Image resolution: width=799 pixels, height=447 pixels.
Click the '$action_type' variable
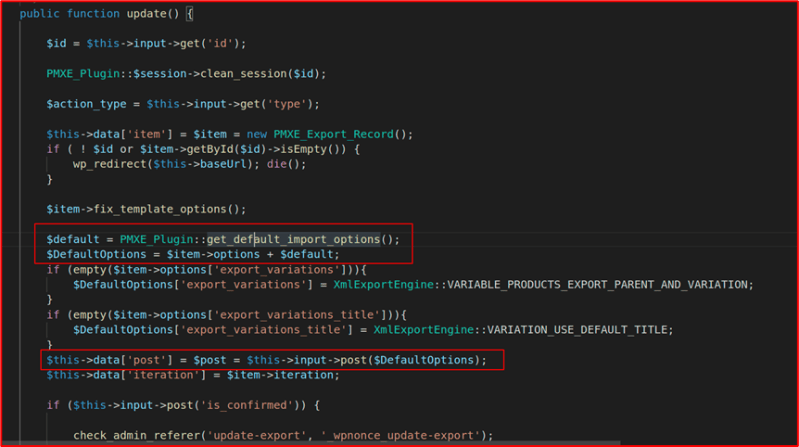[x=86, y=104]
